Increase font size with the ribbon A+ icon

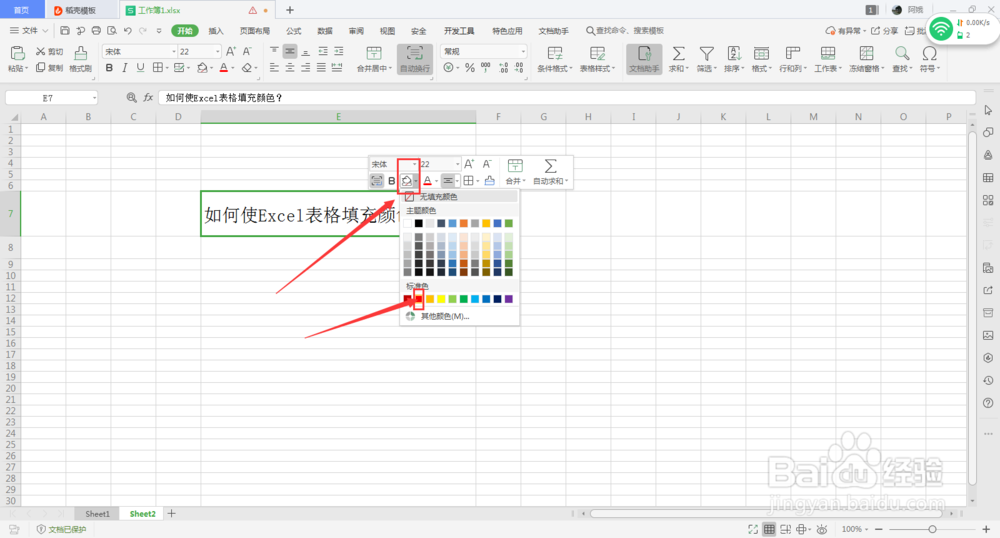click(231, 52)
